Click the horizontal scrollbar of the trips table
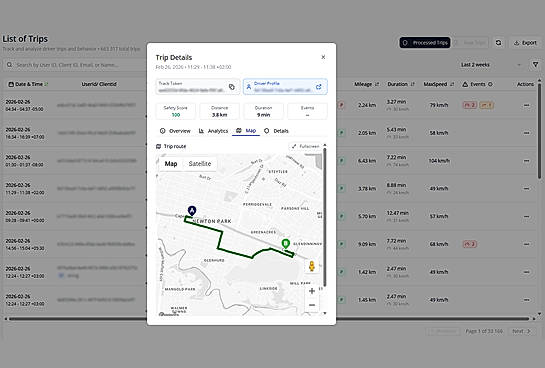This screenshot has height=368, width=545. tap(268, 318)
